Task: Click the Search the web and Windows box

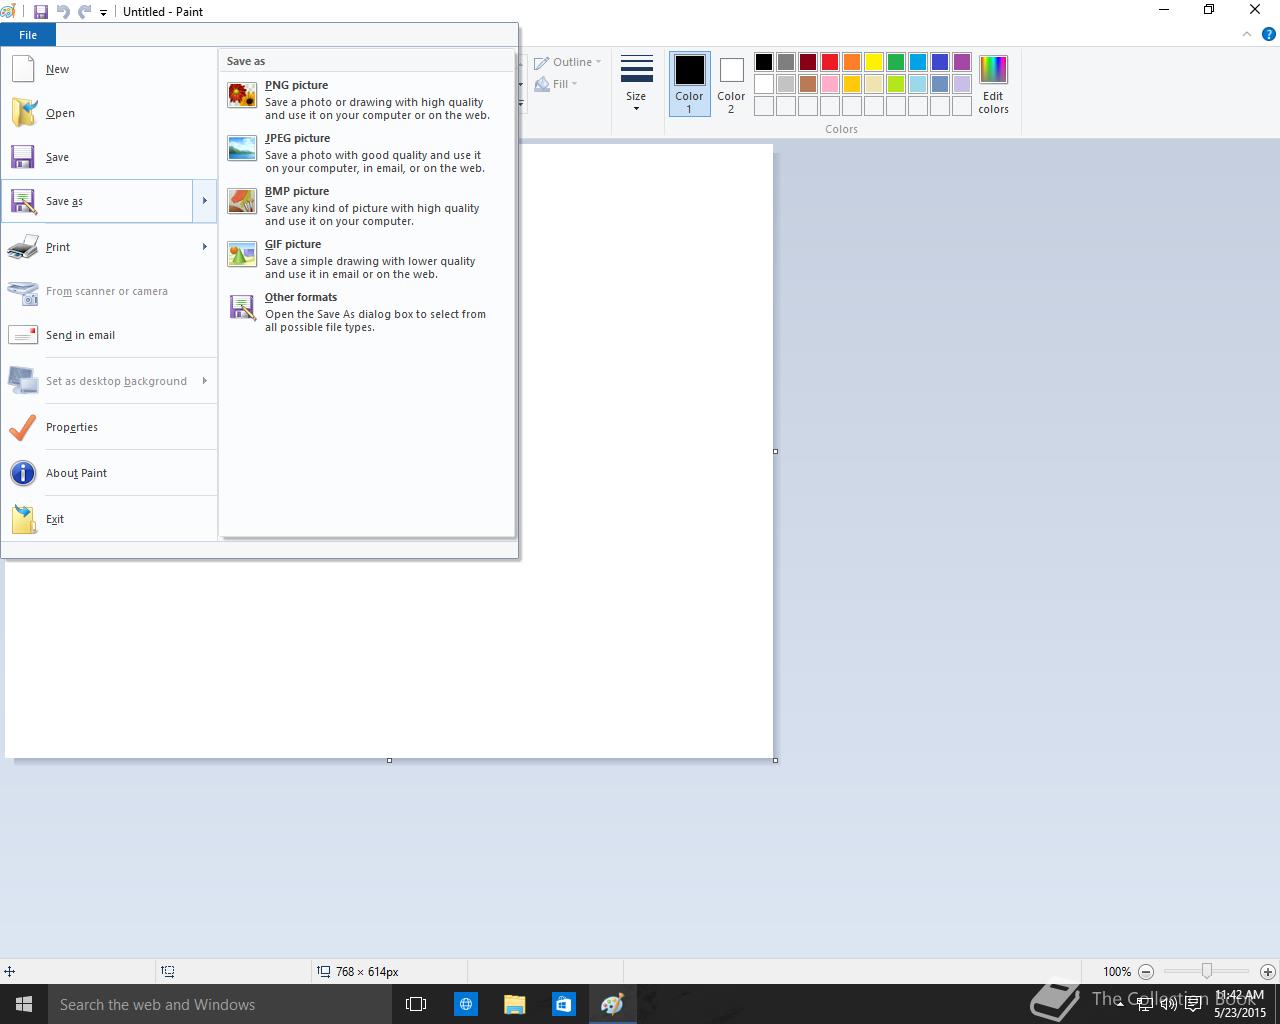Action: point(220,1004)
